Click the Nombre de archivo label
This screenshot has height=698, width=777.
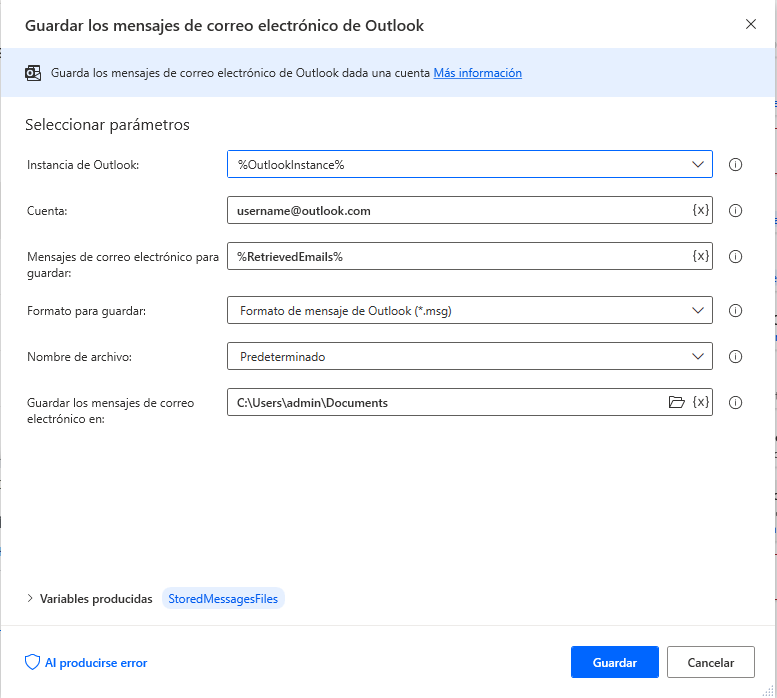(x=79, y=357)
